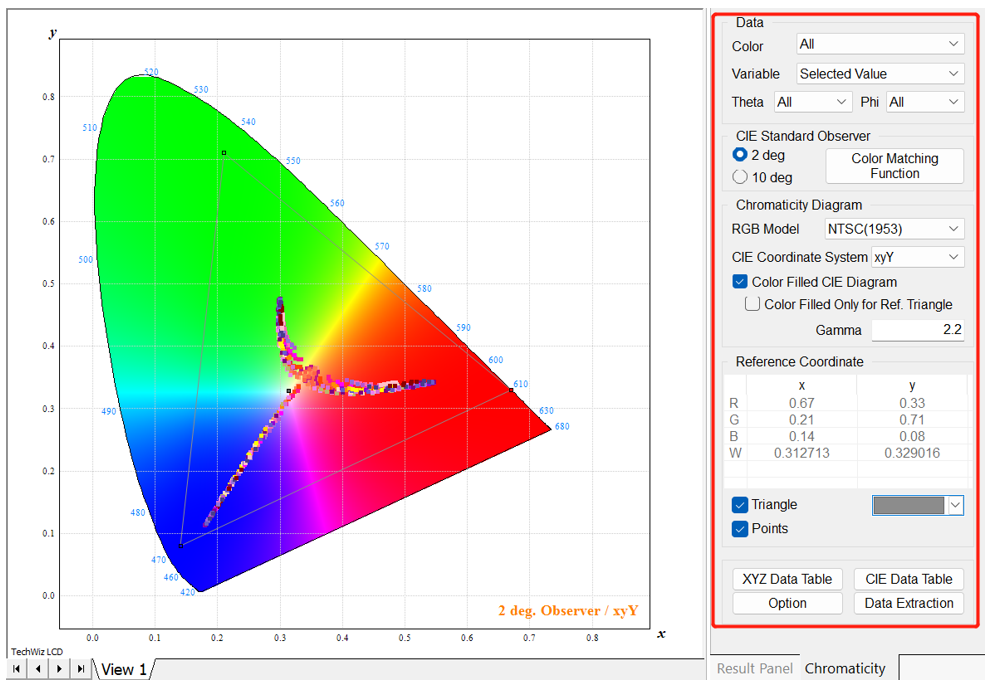
Task: Open the RGB Model NTSC(1953) dropdown
Action: 894,229
